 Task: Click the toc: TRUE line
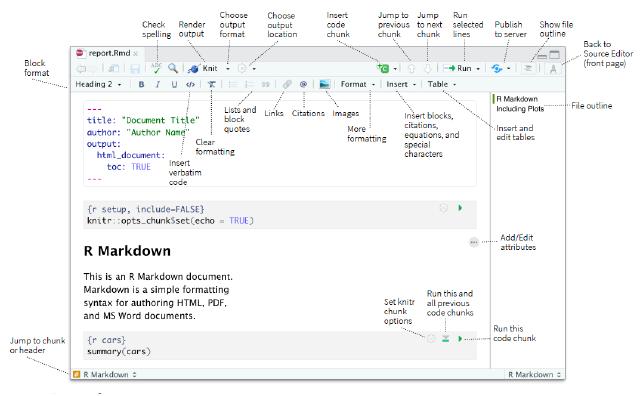tap(129, 167)
